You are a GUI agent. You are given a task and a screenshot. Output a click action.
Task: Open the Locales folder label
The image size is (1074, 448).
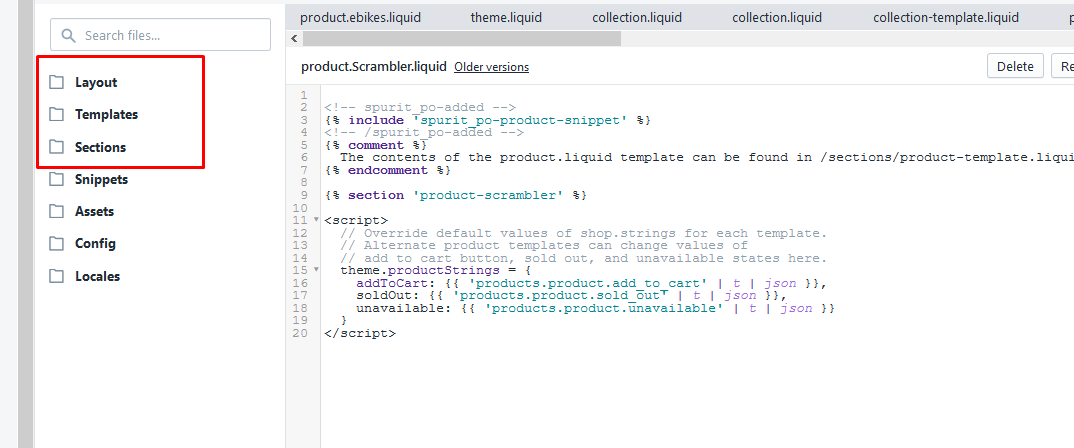pos(97,277)
